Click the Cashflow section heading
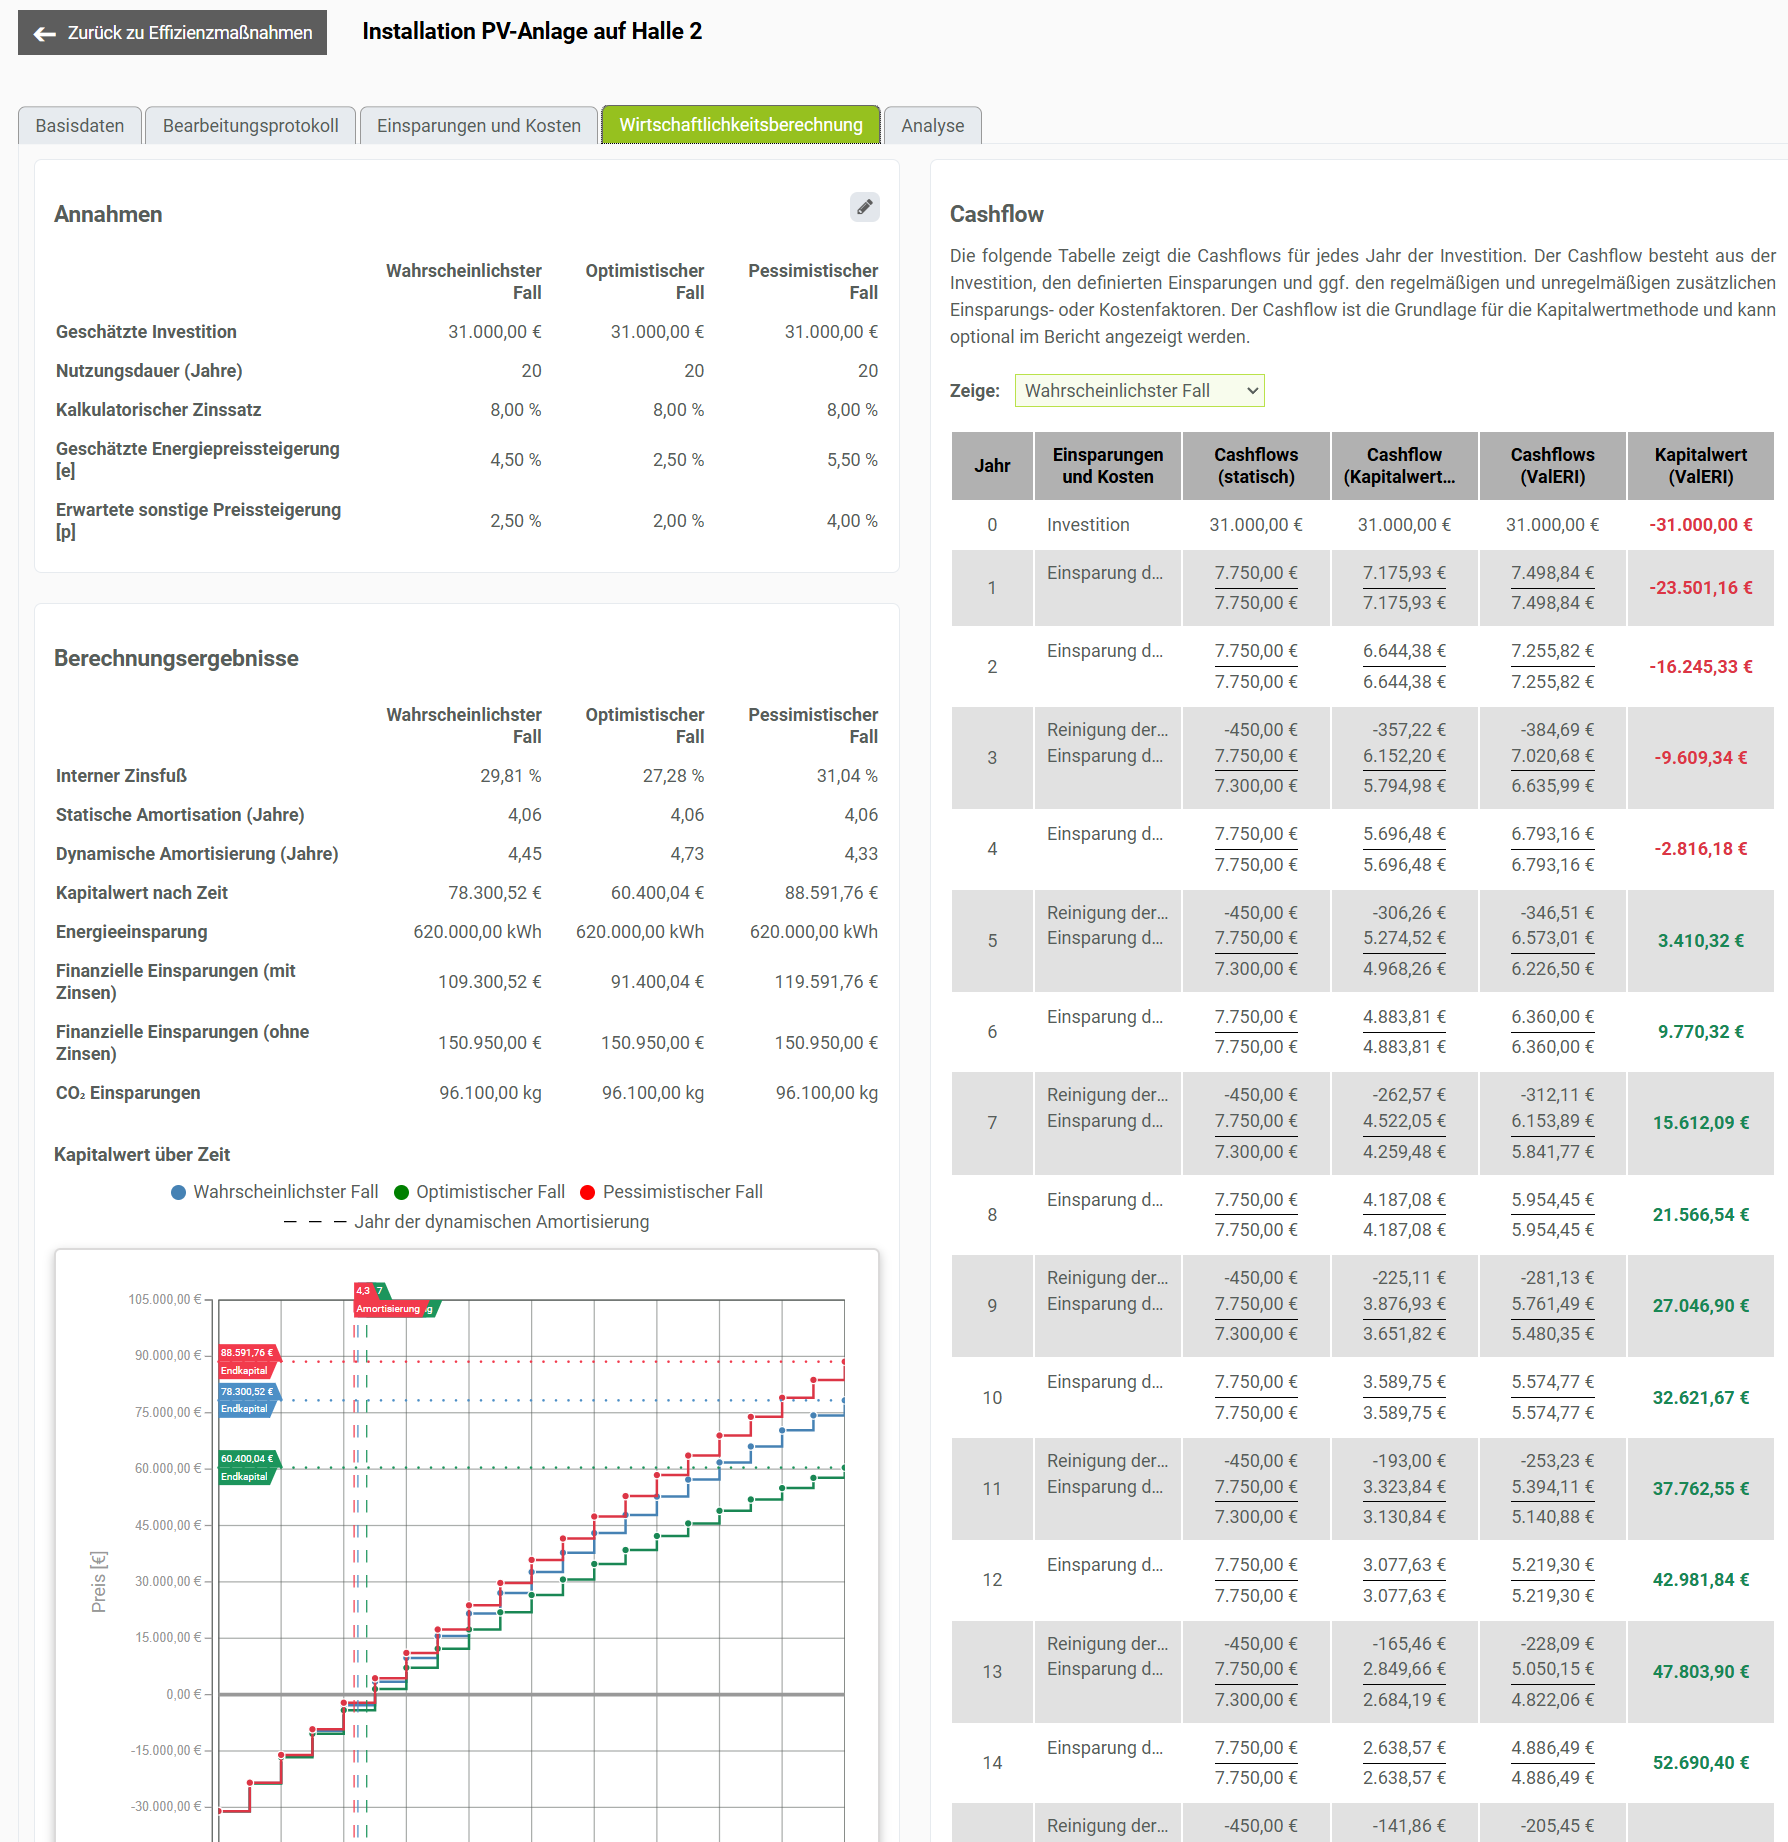 point(996,214)
